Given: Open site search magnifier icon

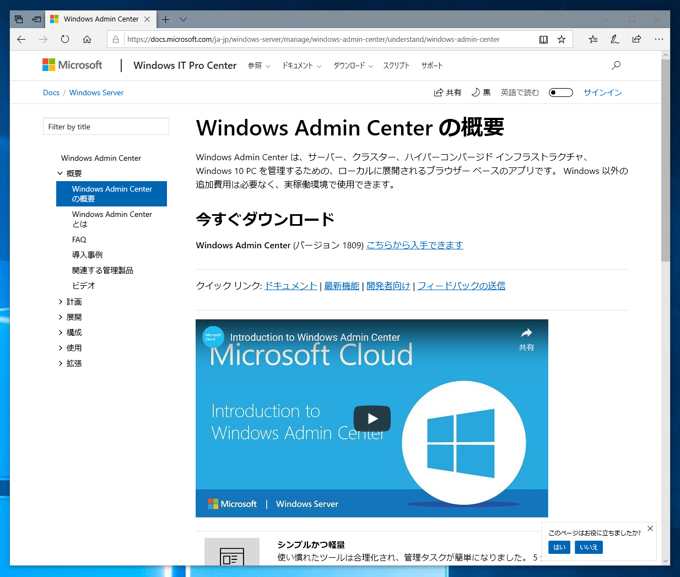Looking at the screenshot, I should [616, 66].
